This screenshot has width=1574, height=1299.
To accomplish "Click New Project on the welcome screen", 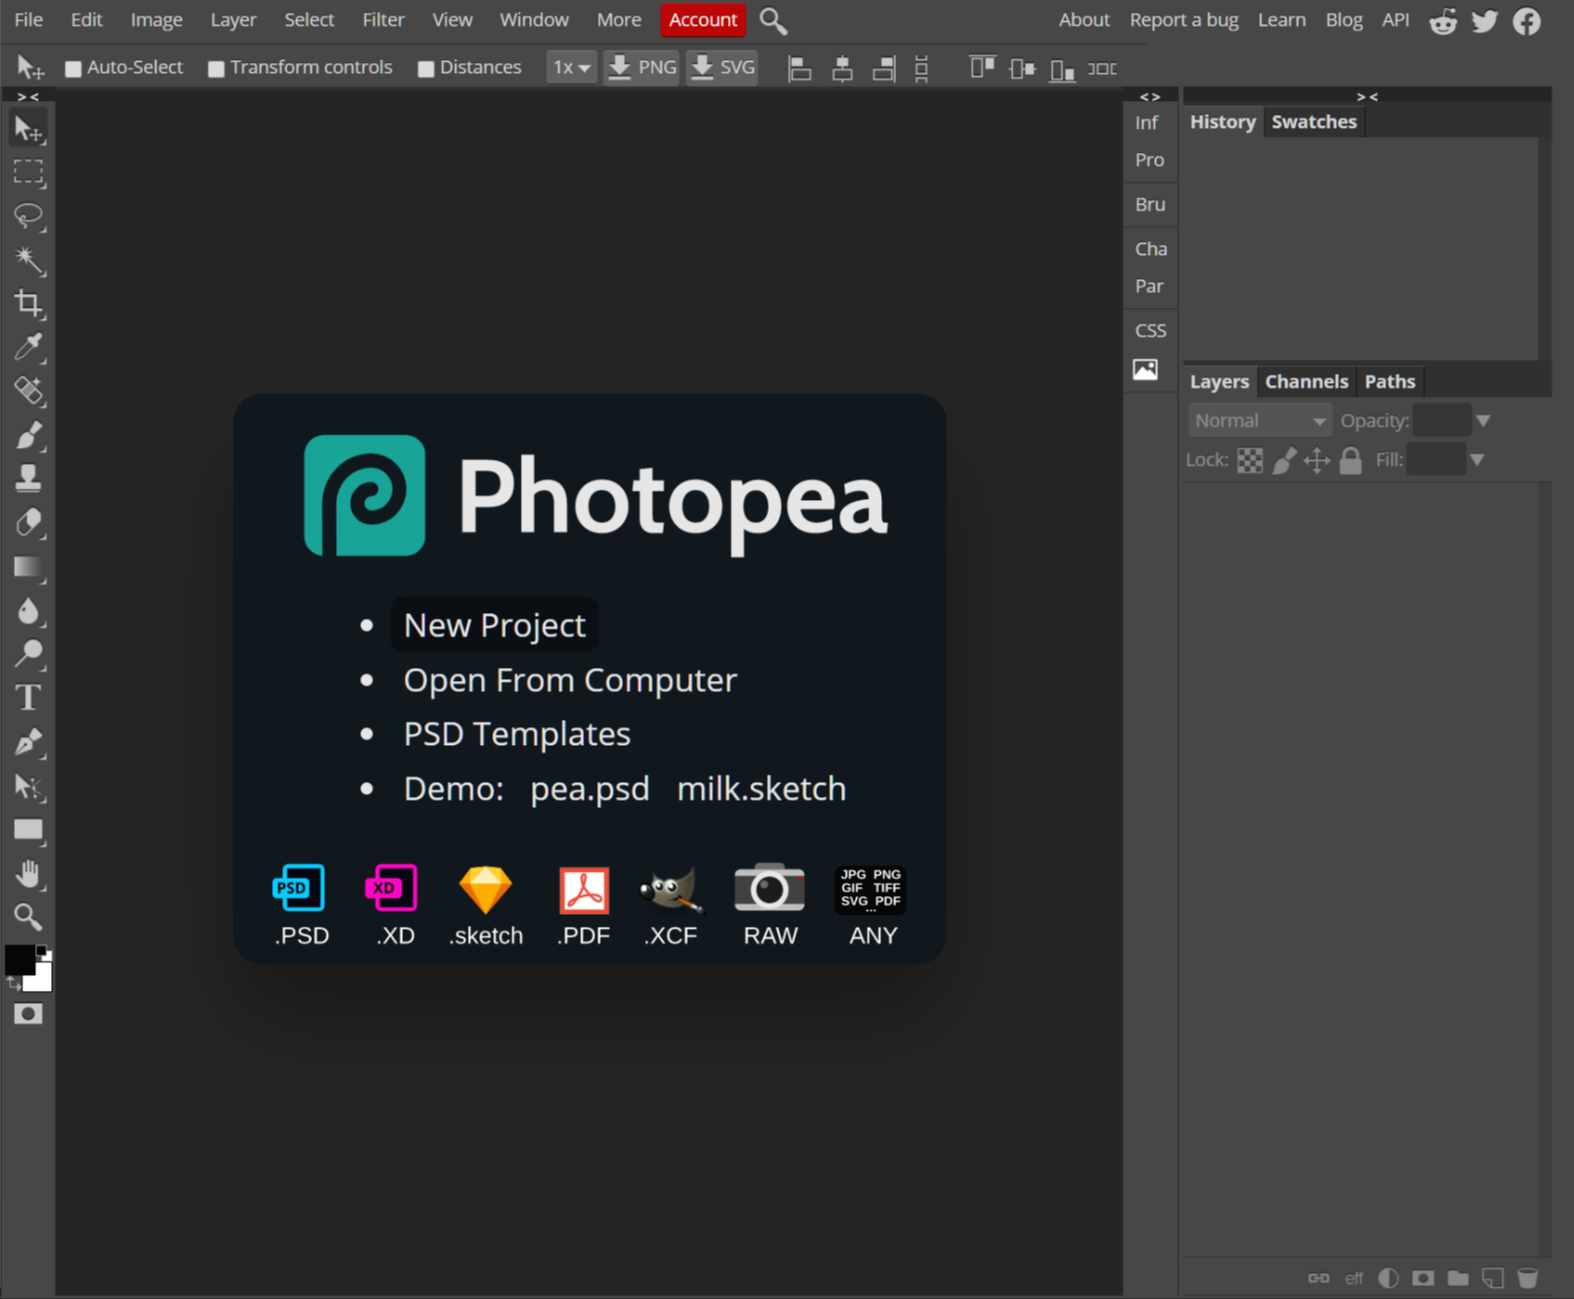I will [x=495, y=625].
